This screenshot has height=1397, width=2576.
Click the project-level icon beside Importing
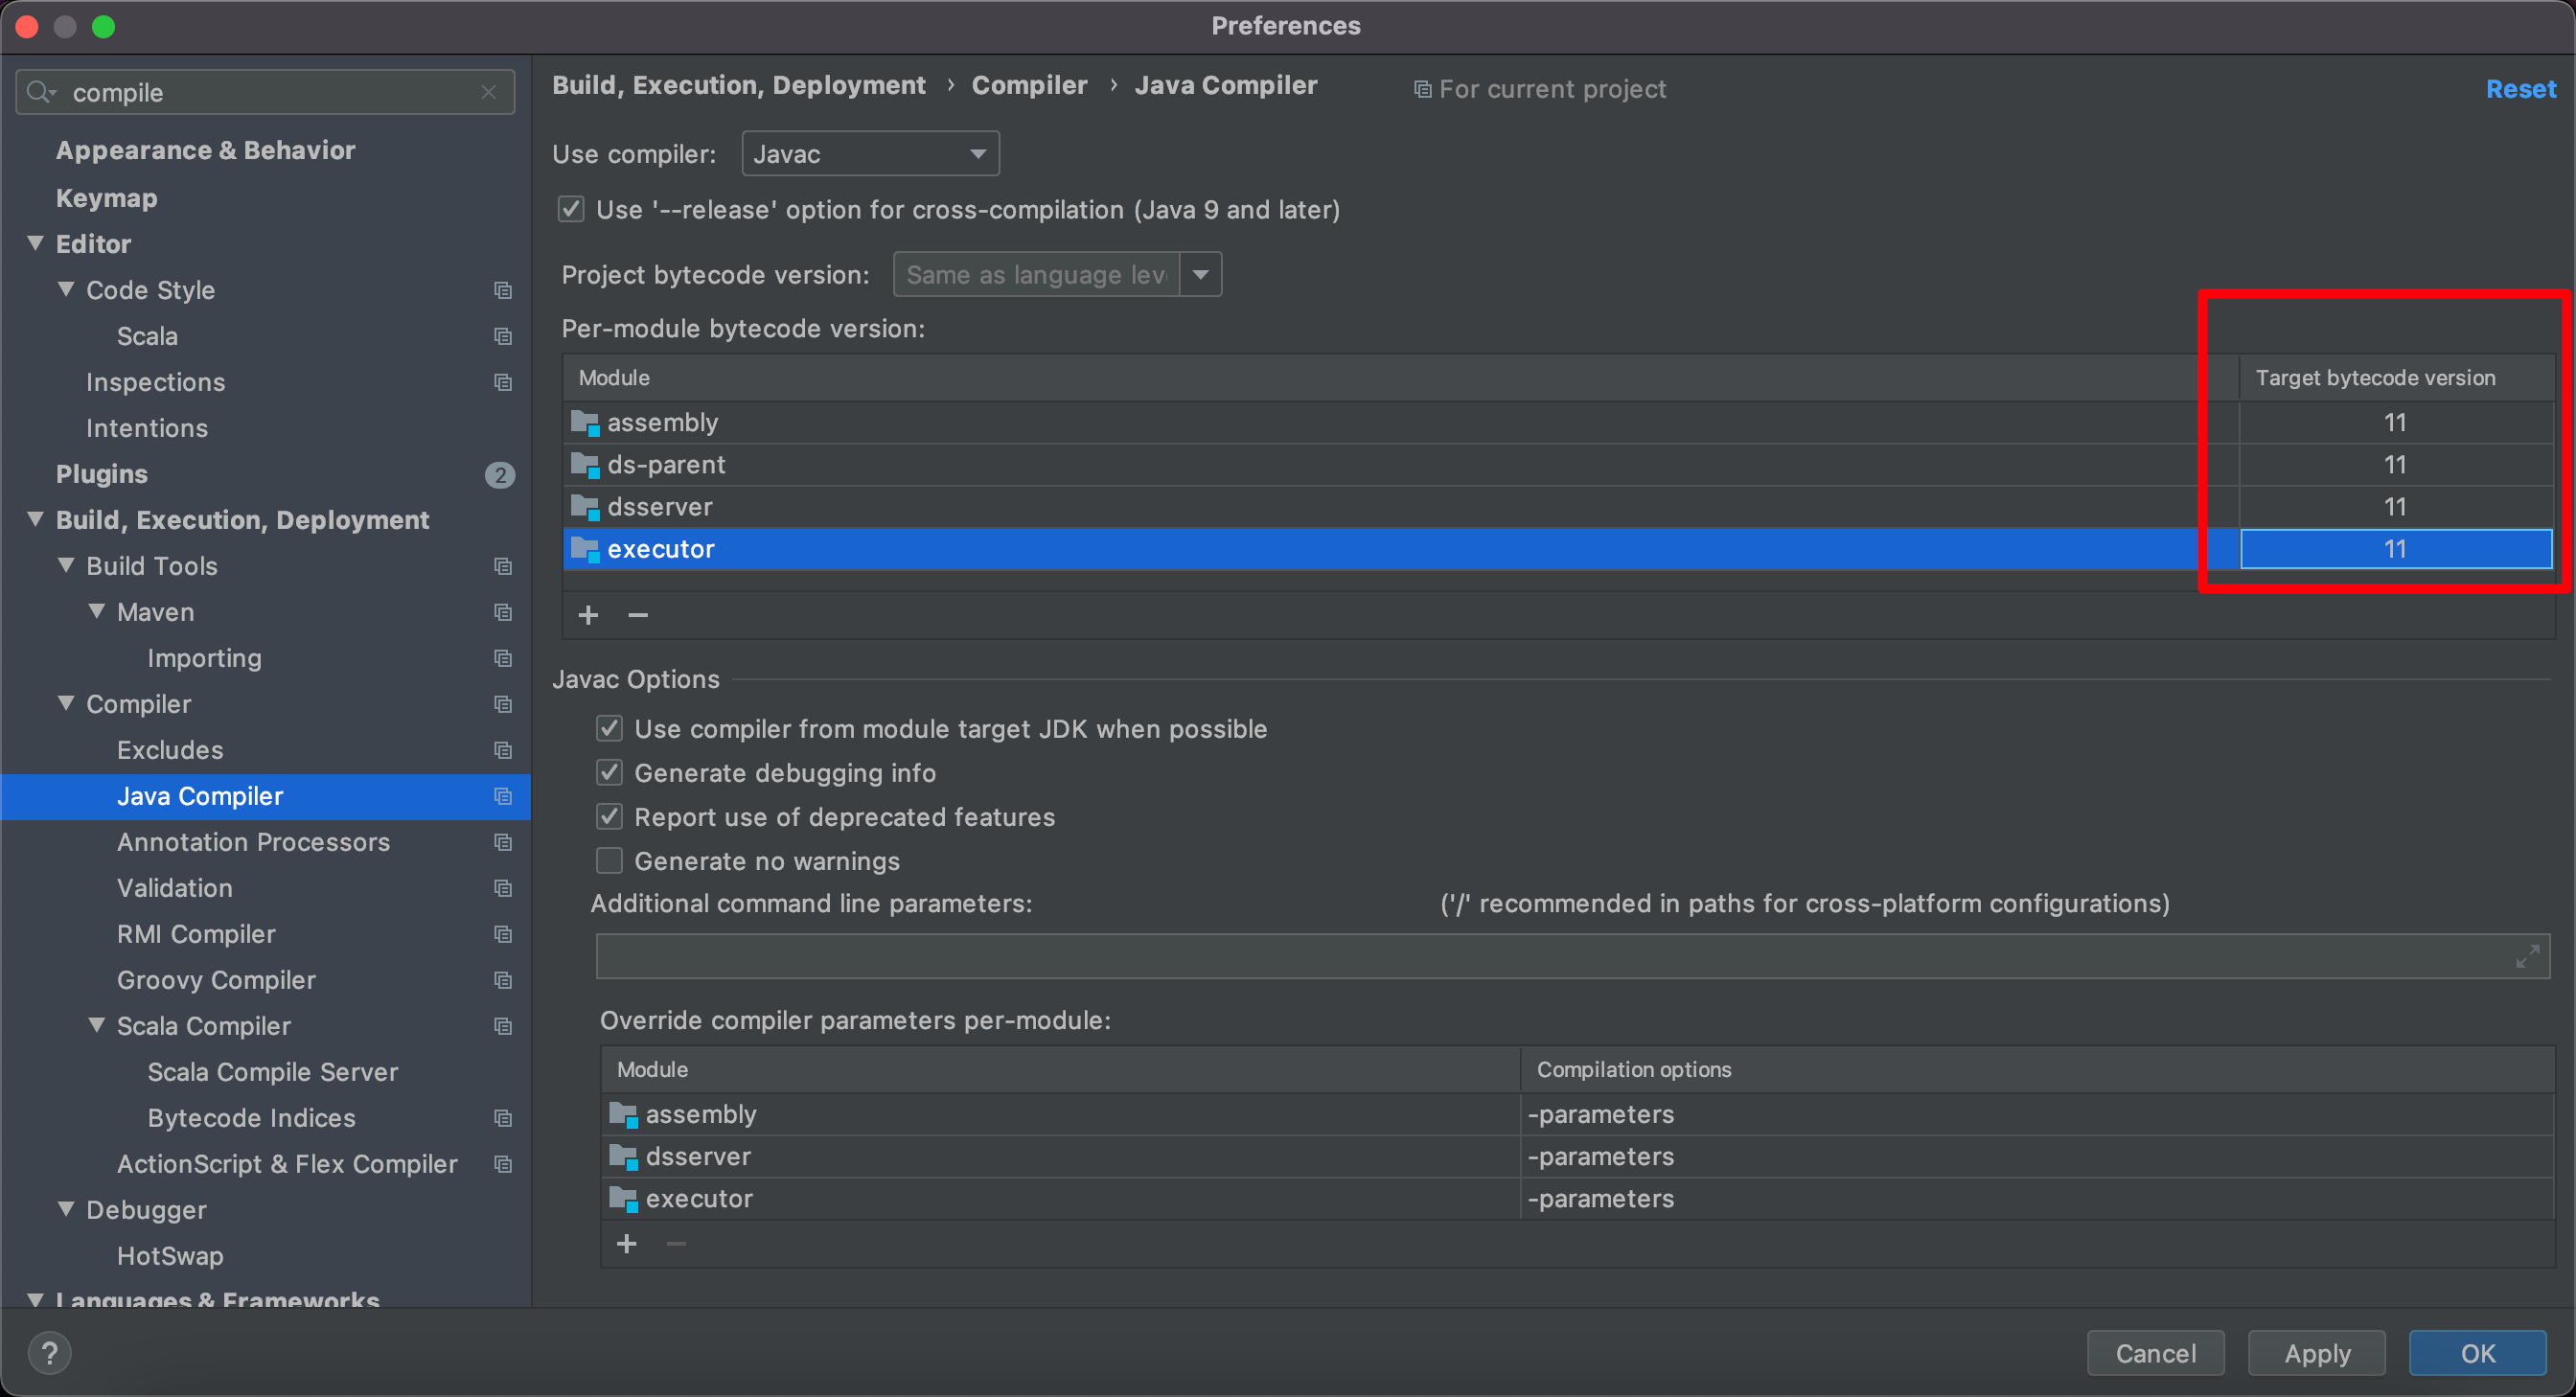tap(503, 659)
